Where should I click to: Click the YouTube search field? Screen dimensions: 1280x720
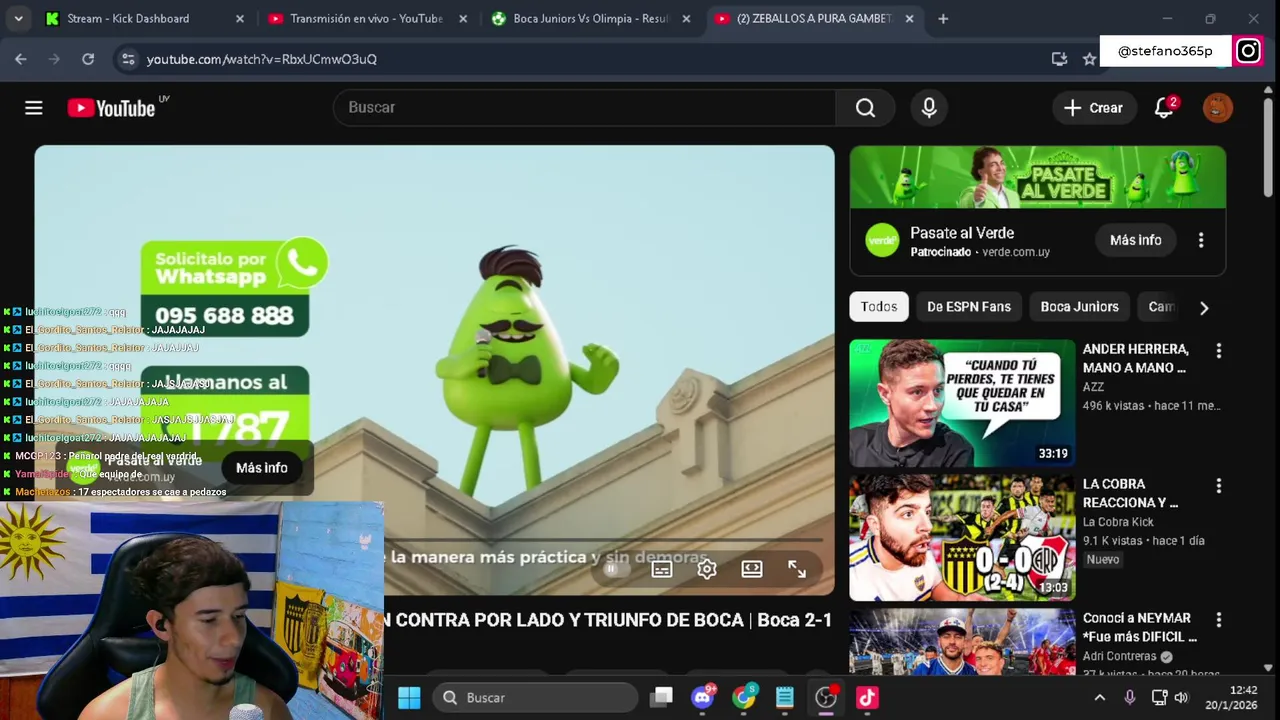[584, 108]
